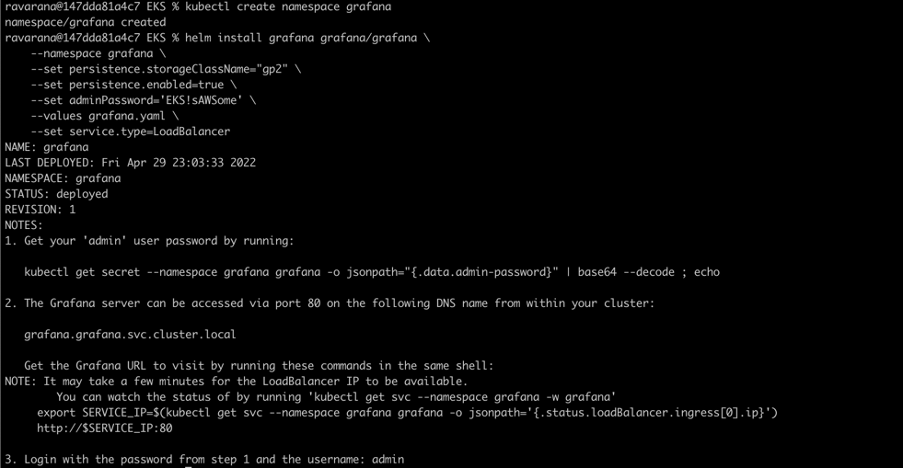904x468 pixels.
Task: Click the 'kubectl get secret' command line
Action: [x=372, y=272]
